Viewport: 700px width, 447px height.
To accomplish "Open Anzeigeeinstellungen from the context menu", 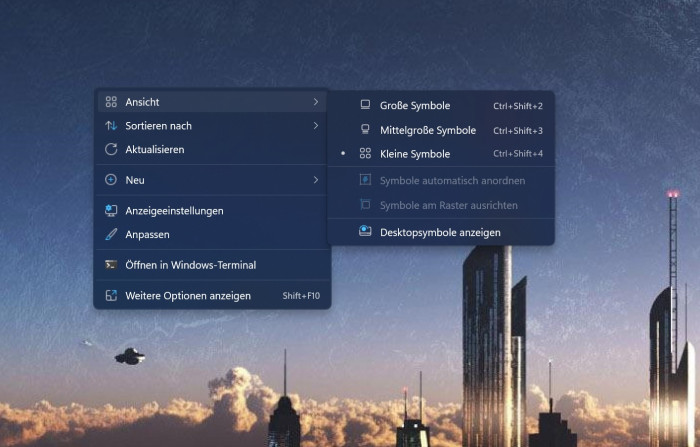I will [x=212, y=210].
